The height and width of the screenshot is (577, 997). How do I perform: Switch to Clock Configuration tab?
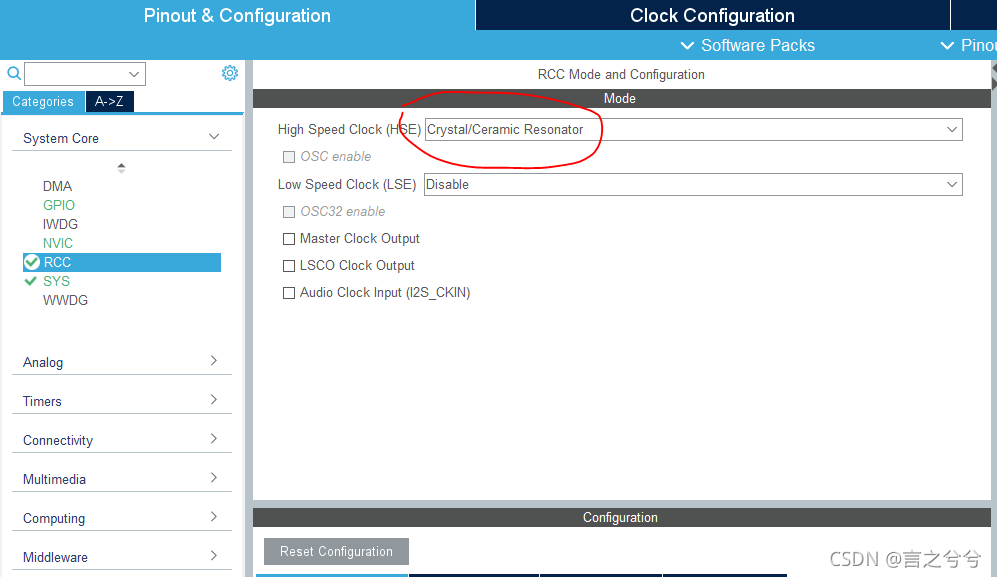click(712, 15)
